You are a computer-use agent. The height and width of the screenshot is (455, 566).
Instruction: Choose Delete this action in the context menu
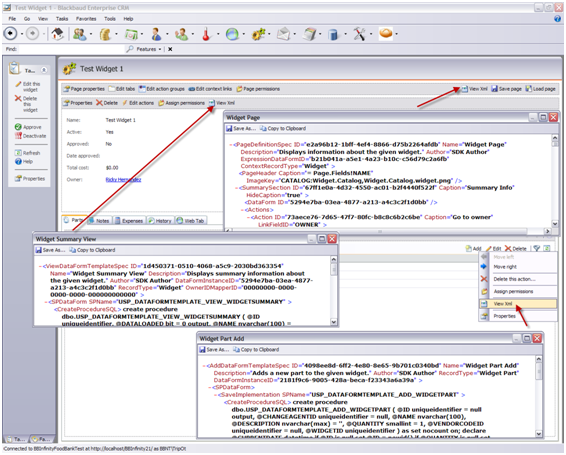click(x=518, y=279)
